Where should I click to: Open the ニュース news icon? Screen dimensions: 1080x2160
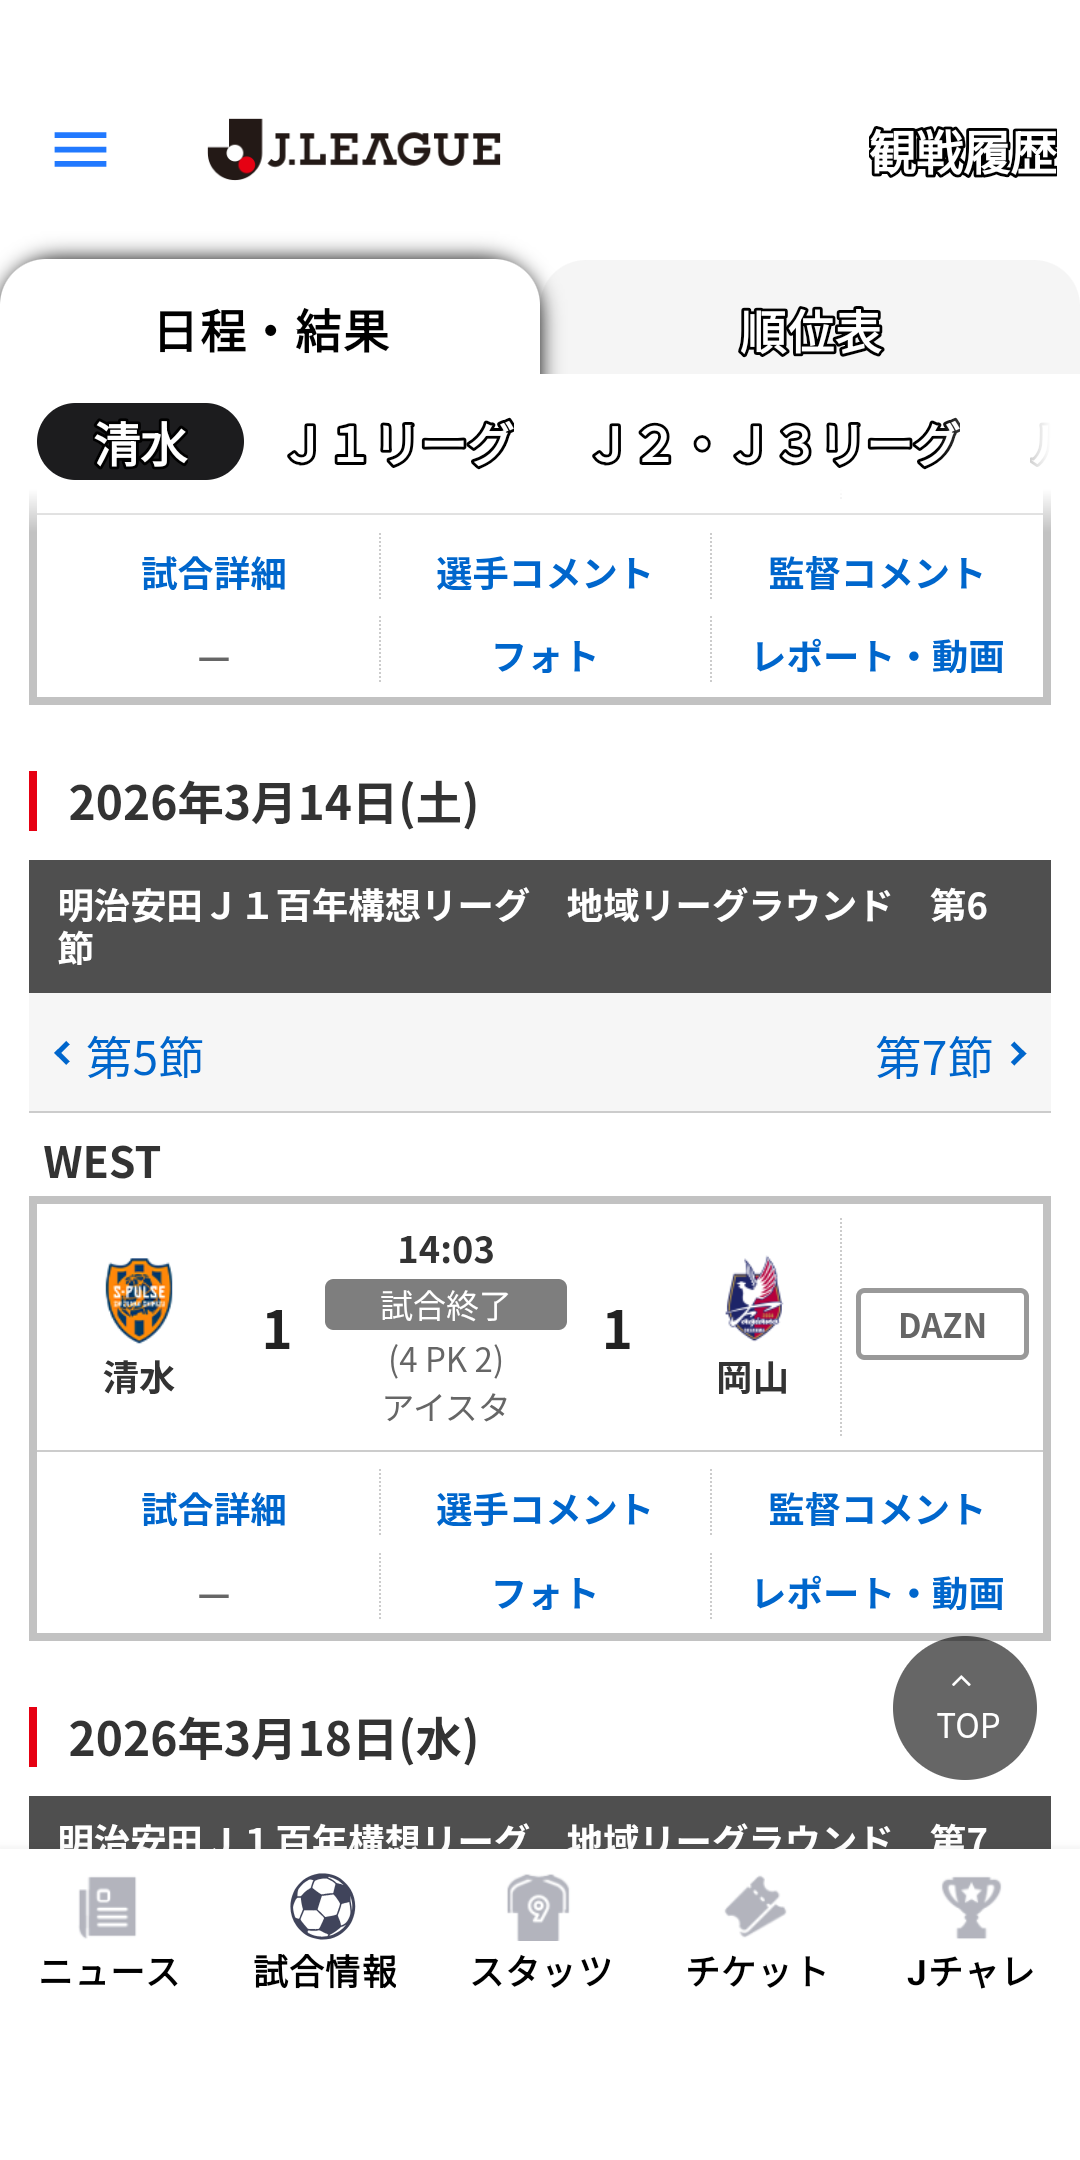point(108,1907)
